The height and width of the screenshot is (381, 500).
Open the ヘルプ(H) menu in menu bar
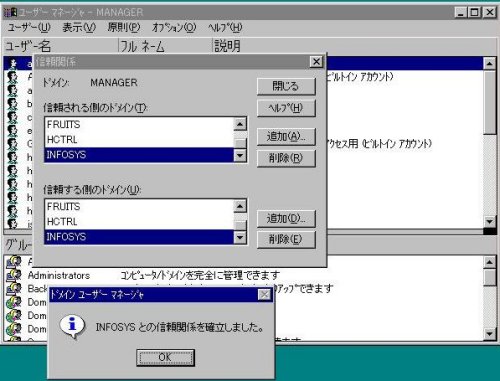coord(225,28)
